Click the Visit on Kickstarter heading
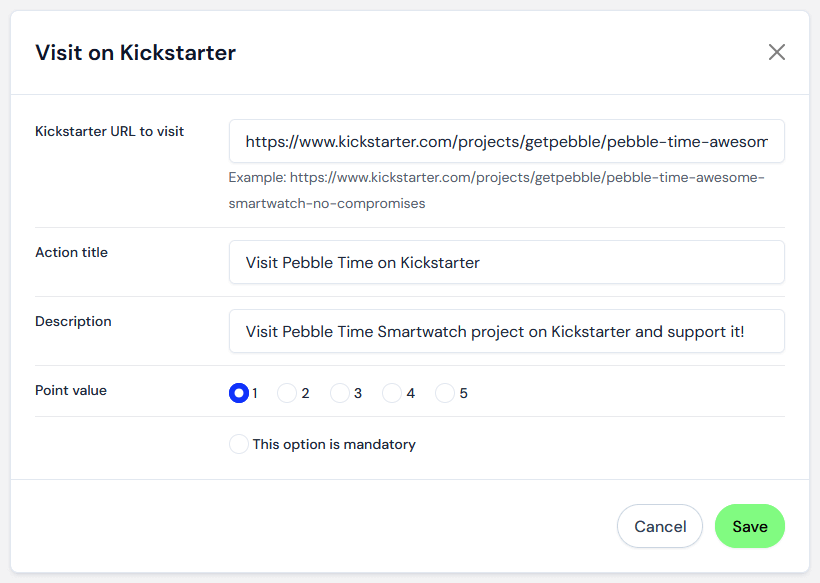Image resolution: width=820 pixels, height=583 pixels. (135, 53)
